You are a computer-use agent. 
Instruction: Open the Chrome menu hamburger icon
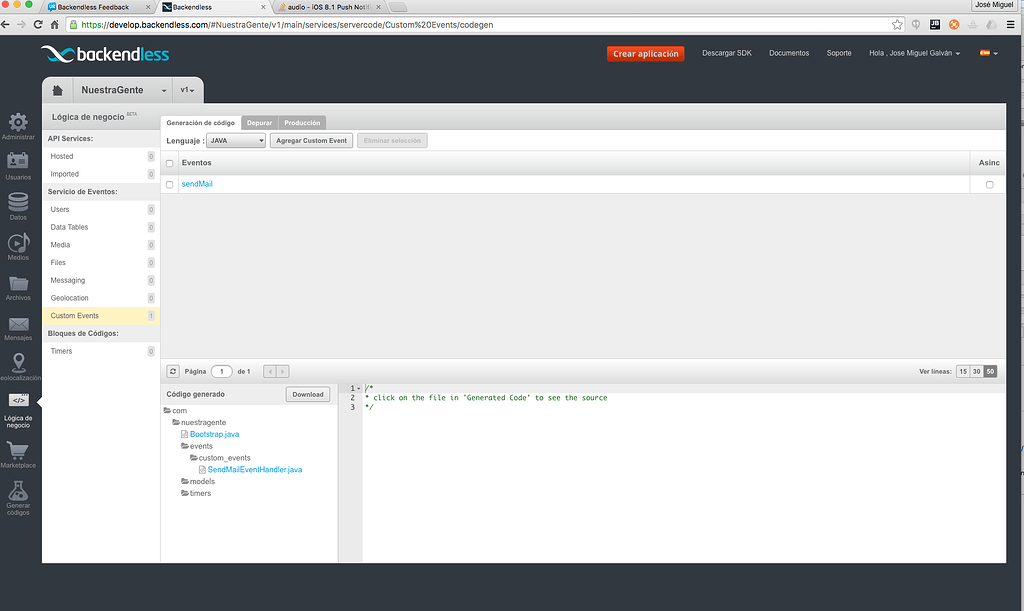tap(1010, 24)
